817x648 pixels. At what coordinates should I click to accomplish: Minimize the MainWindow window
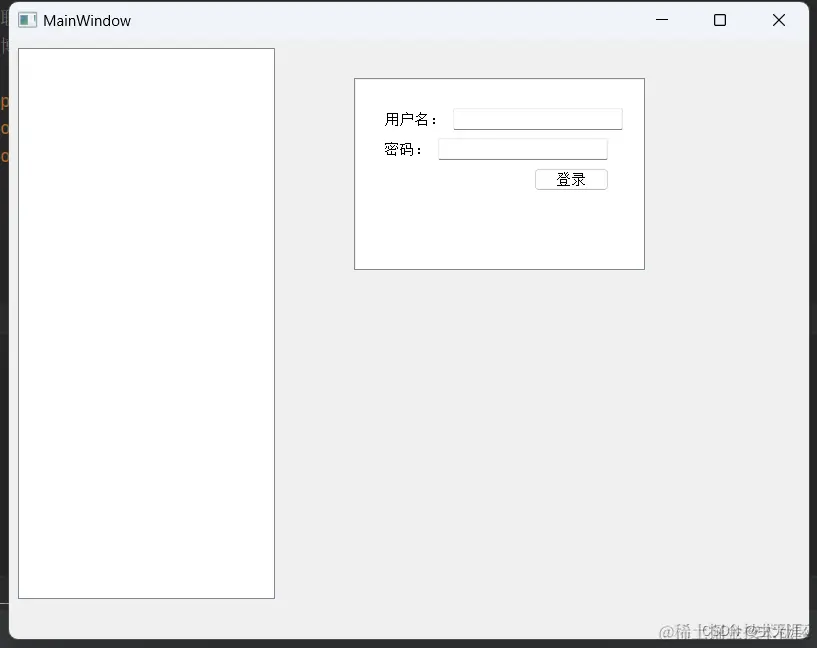click(x=661, y=19)
